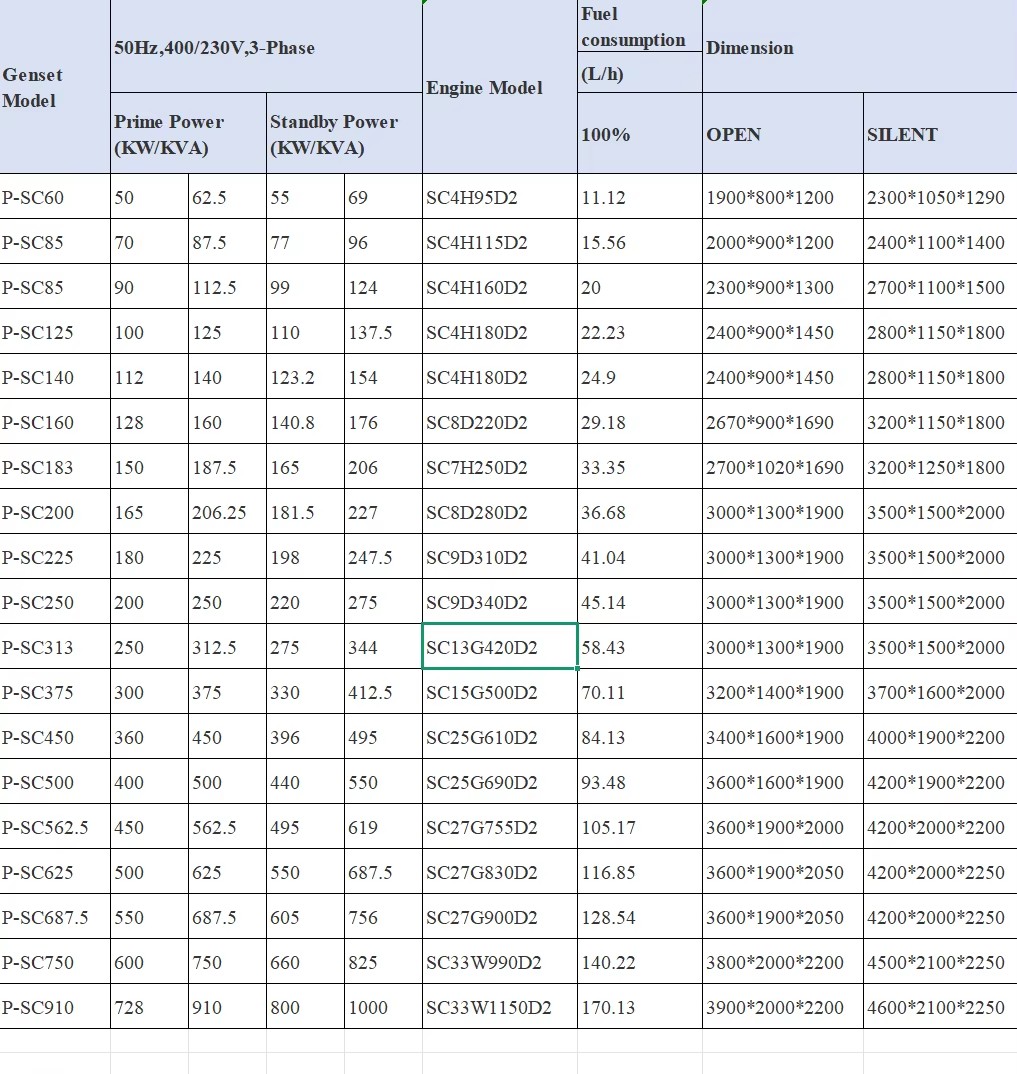
Task: Select the "100%" header cell
Action: pos(640,133)
